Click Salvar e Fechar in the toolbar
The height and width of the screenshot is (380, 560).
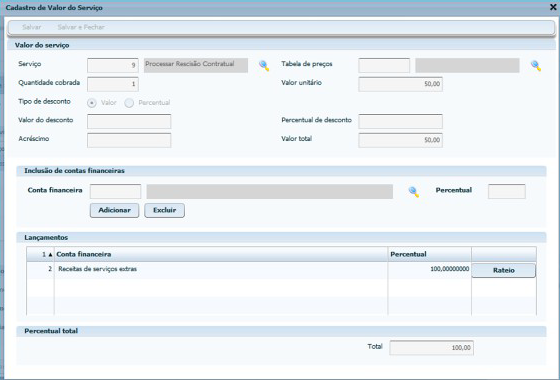coord(81,27)
